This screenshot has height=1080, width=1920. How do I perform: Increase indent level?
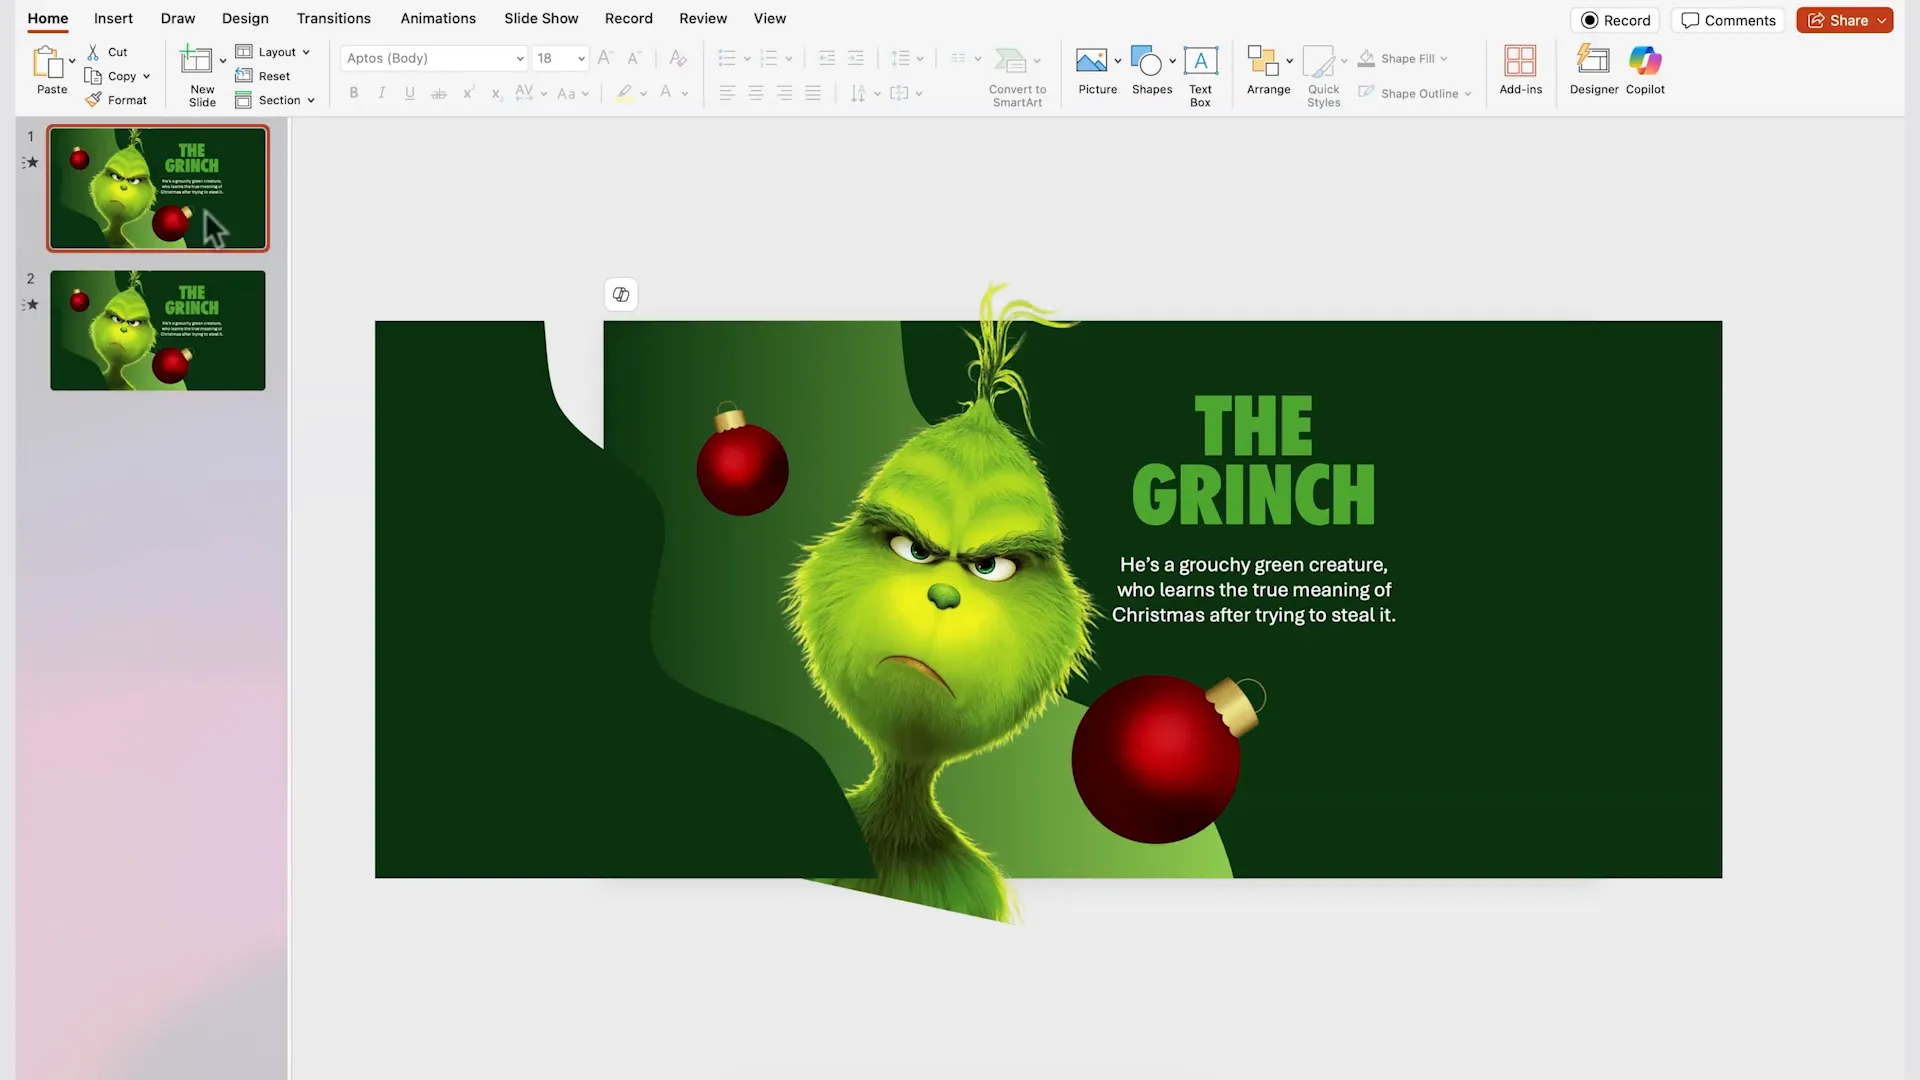tap(856, 58)
